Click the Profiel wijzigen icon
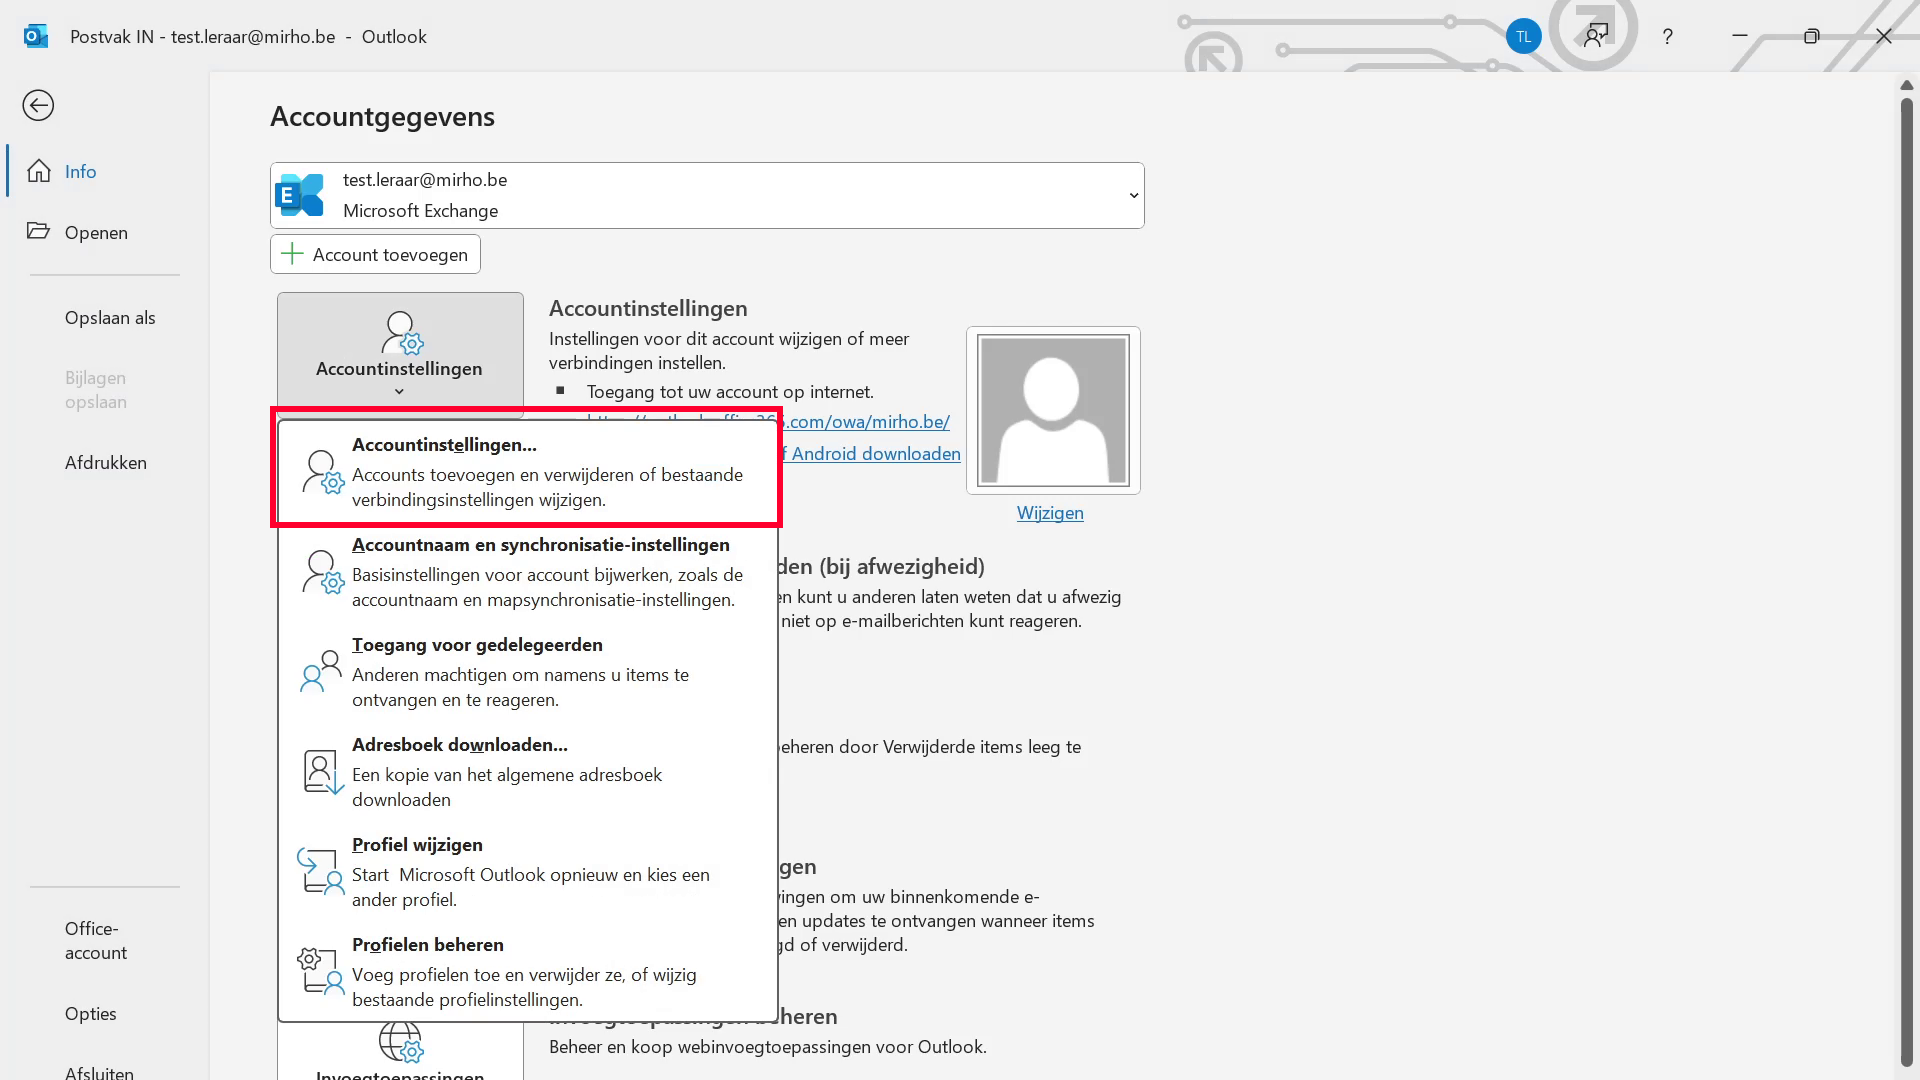The width and height of the screenshot is (1920, 1080). click(321, 871)
